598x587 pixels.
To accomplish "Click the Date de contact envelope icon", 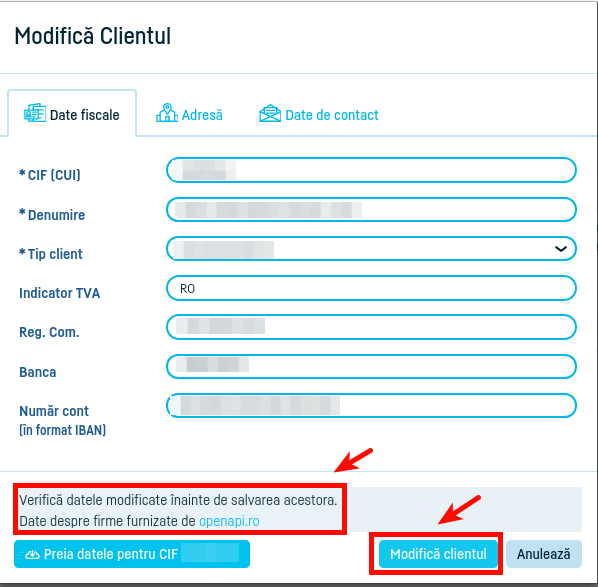I will pyautogui.click(x=270, y=113).
